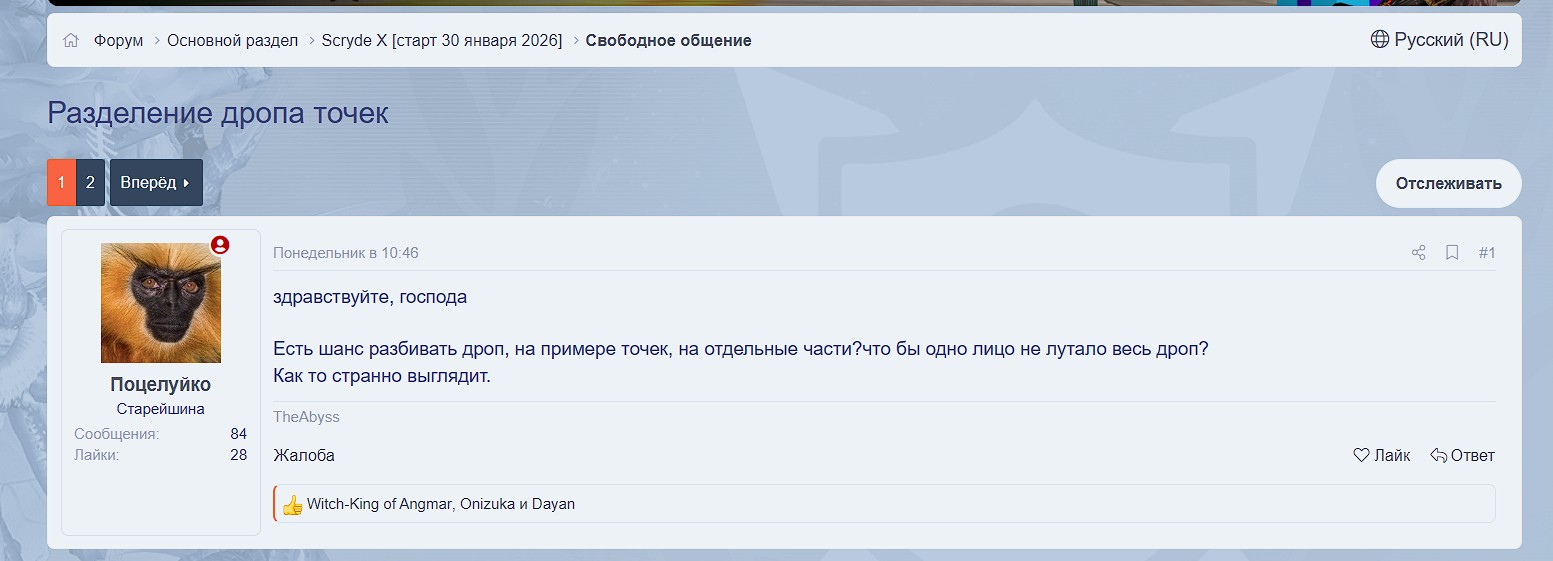
Task: Open Свободное общение breadcrumb link
Action: click(x=669, y=41)
